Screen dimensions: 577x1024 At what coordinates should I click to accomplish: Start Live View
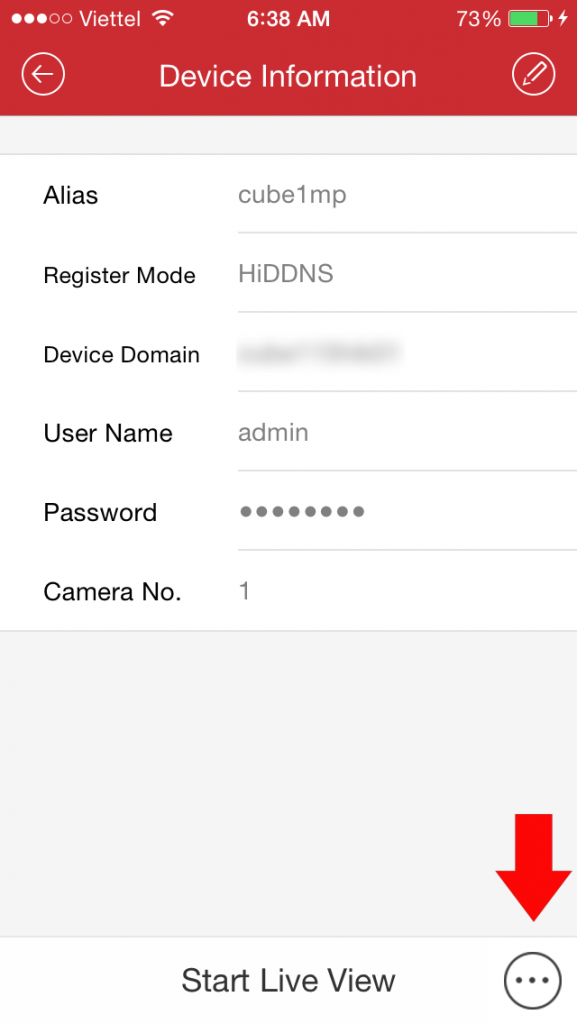[288, 980]
